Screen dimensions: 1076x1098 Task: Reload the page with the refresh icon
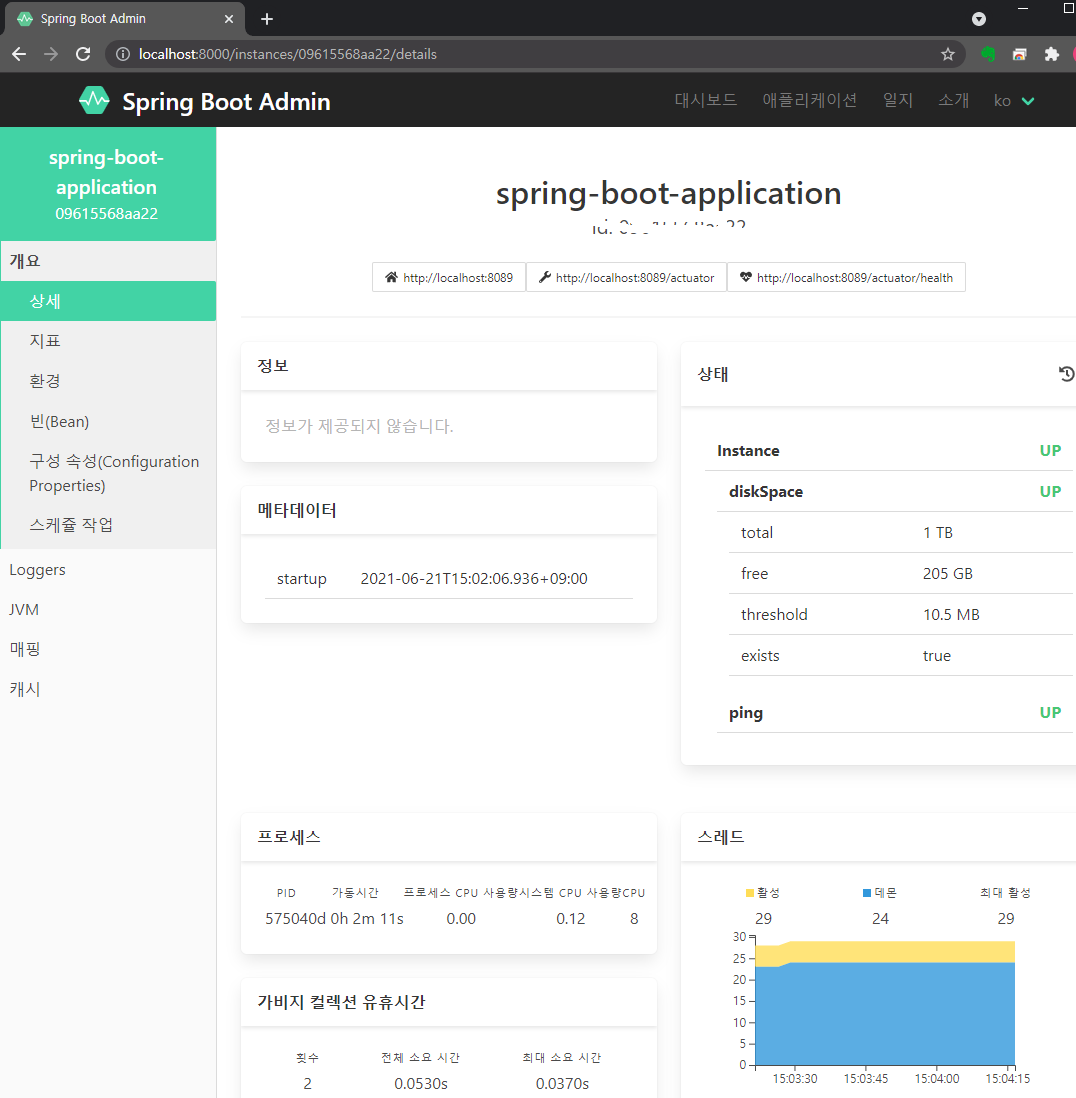pos(83,54)
